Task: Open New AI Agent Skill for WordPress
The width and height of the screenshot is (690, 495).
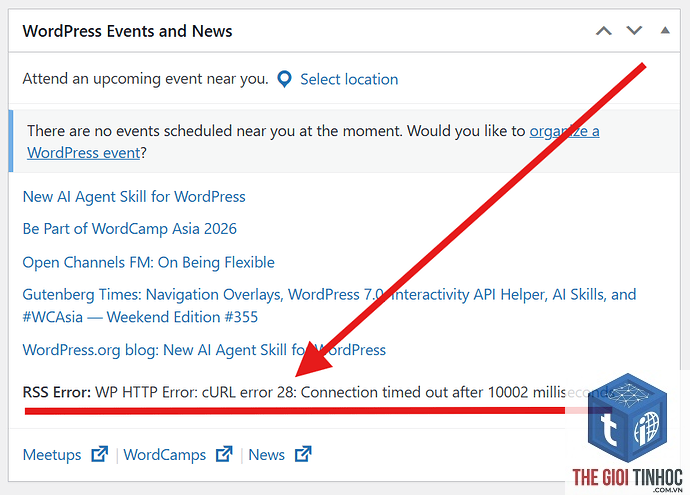Action: pos(134,197)
